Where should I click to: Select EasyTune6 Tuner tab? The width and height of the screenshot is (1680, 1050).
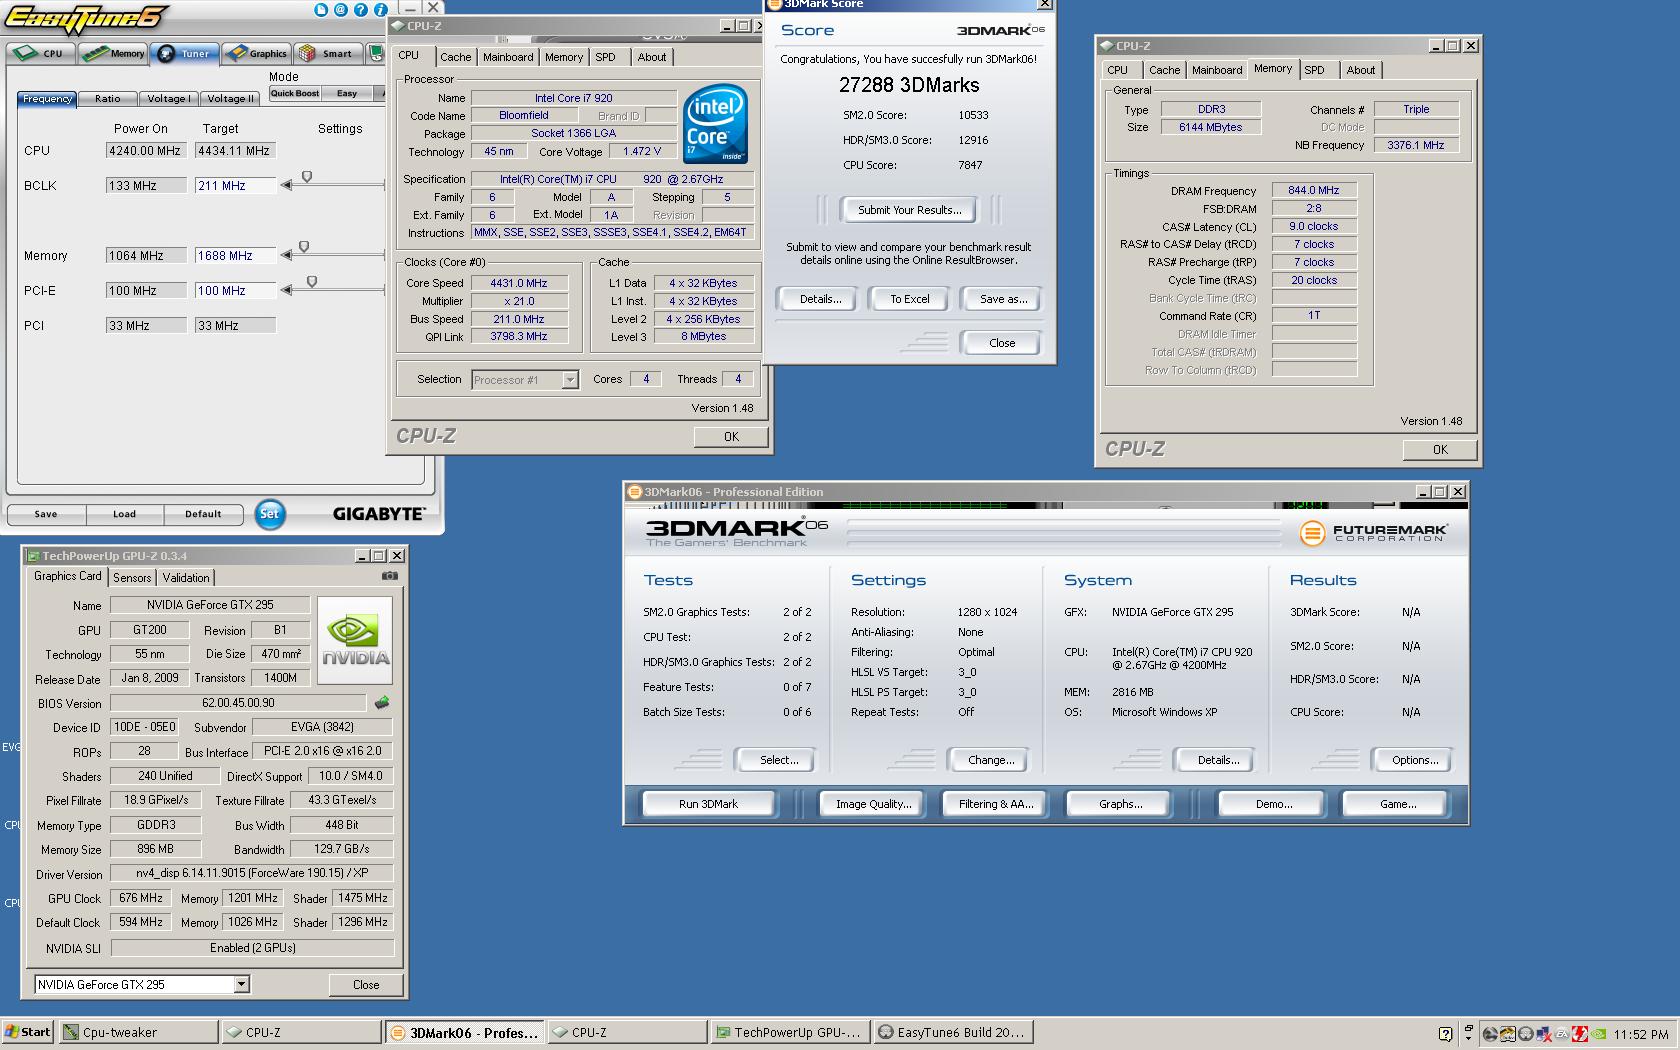tap(184, 54)
